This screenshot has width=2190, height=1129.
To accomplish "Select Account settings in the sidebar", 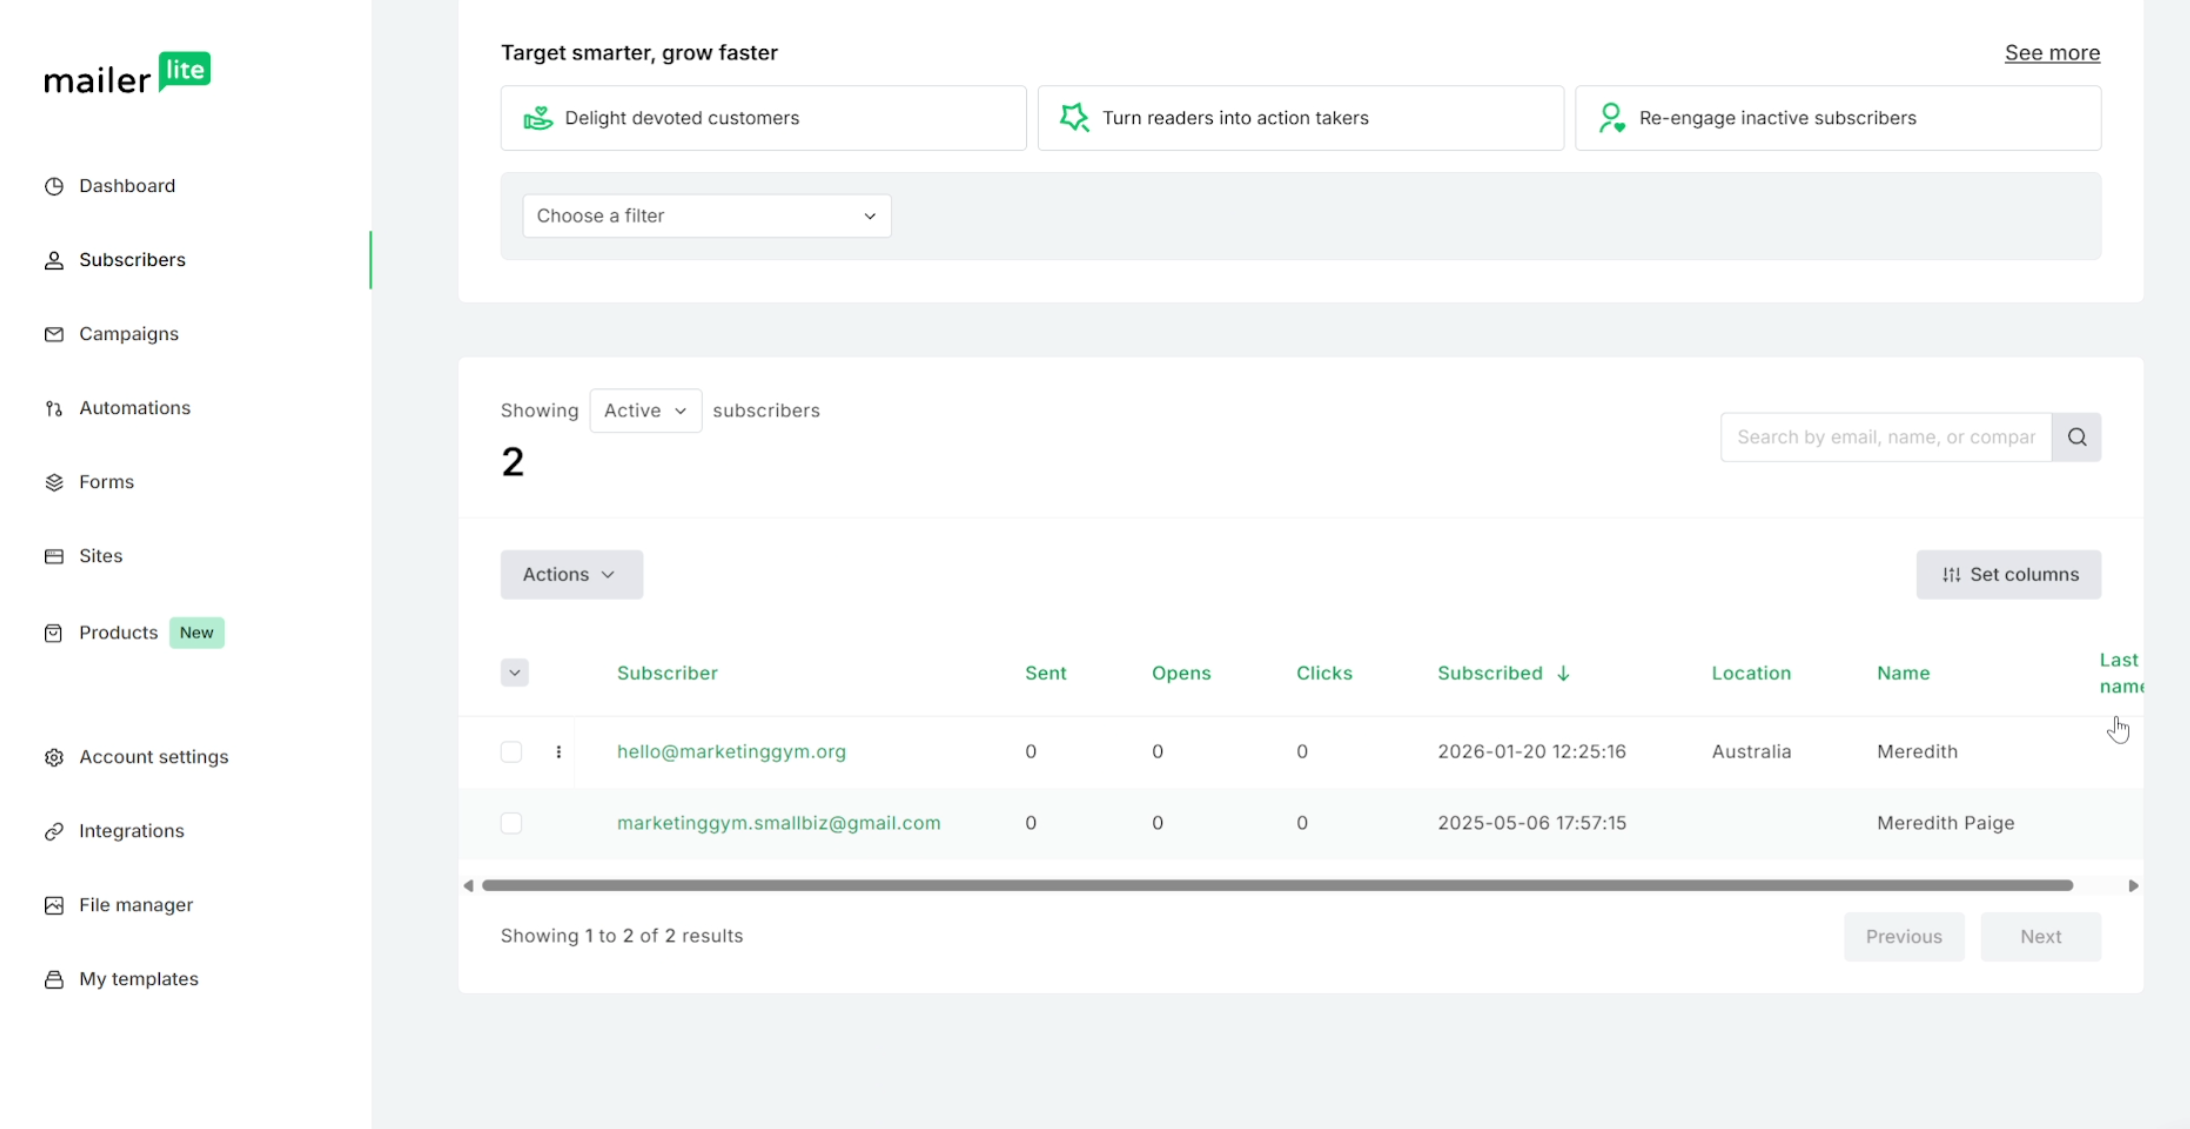I will pos(54,757).
